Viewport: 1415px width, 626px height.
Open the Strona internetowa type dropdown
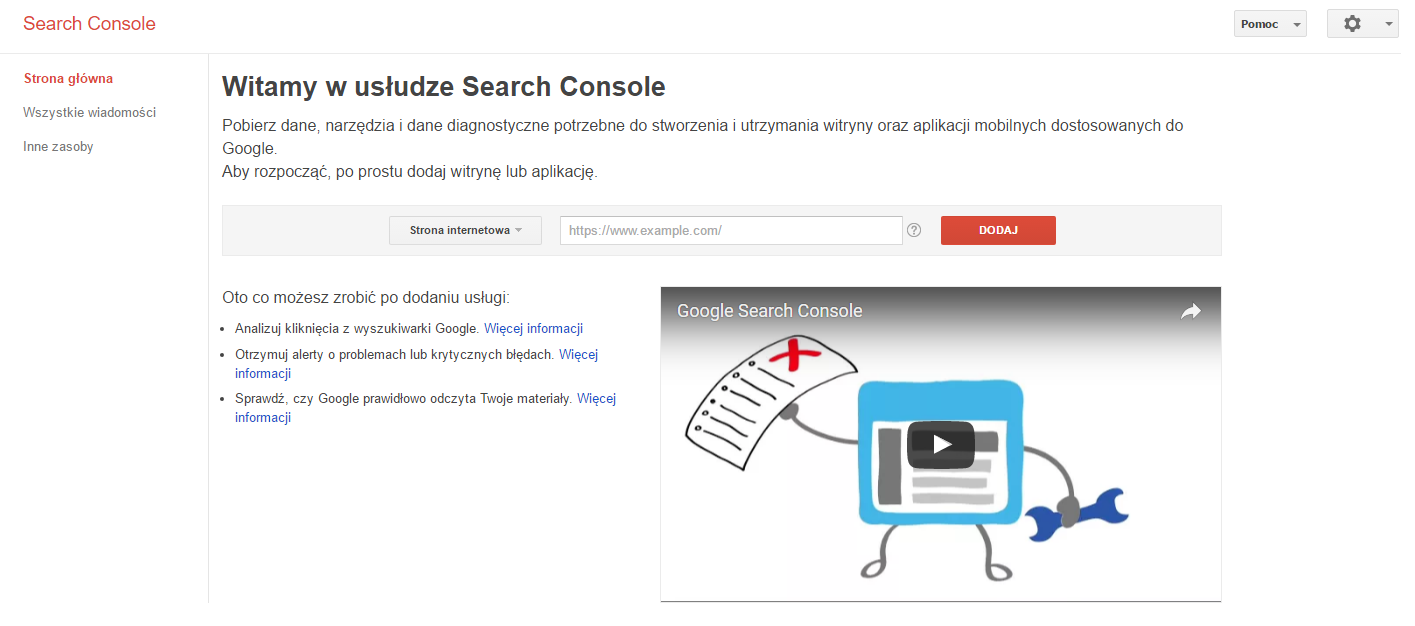(x=465, y=230)
